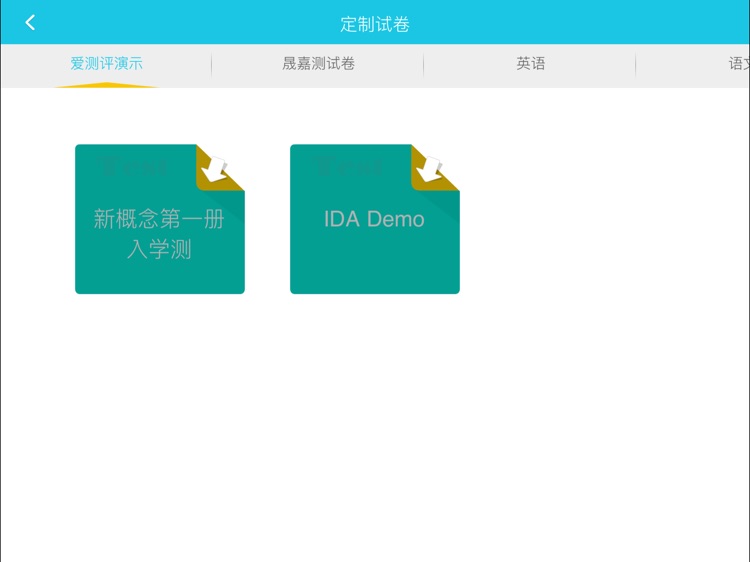Switch to the 晟嘉测试卷 tab

pos(318,64)
